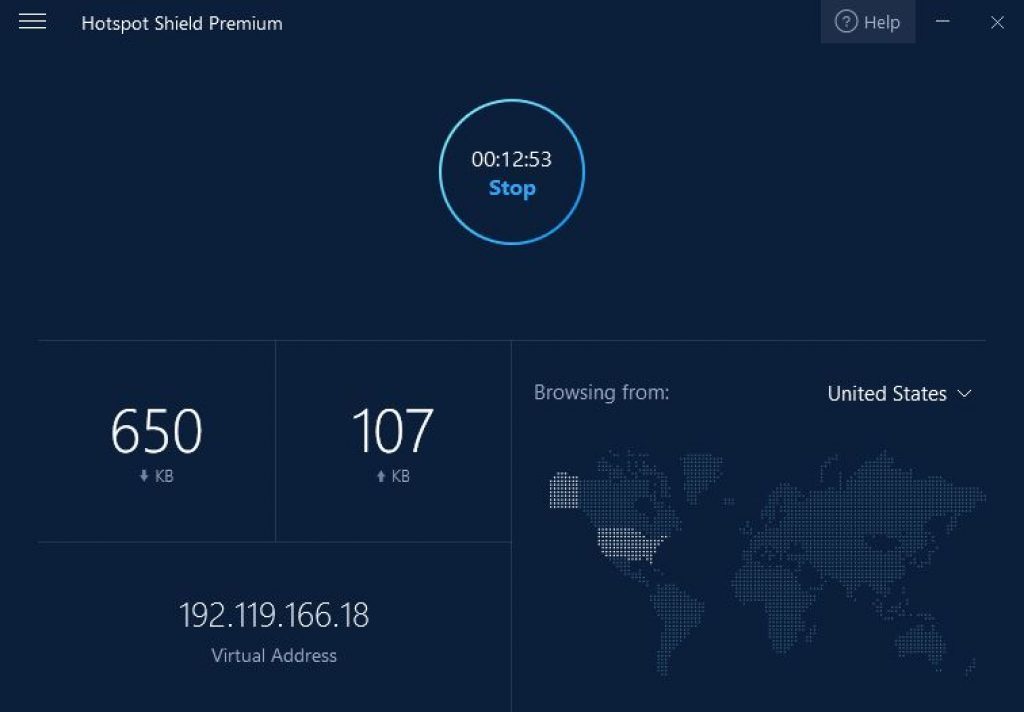Click the Browsing from label
1024x712 pixels.
point(601,393)
